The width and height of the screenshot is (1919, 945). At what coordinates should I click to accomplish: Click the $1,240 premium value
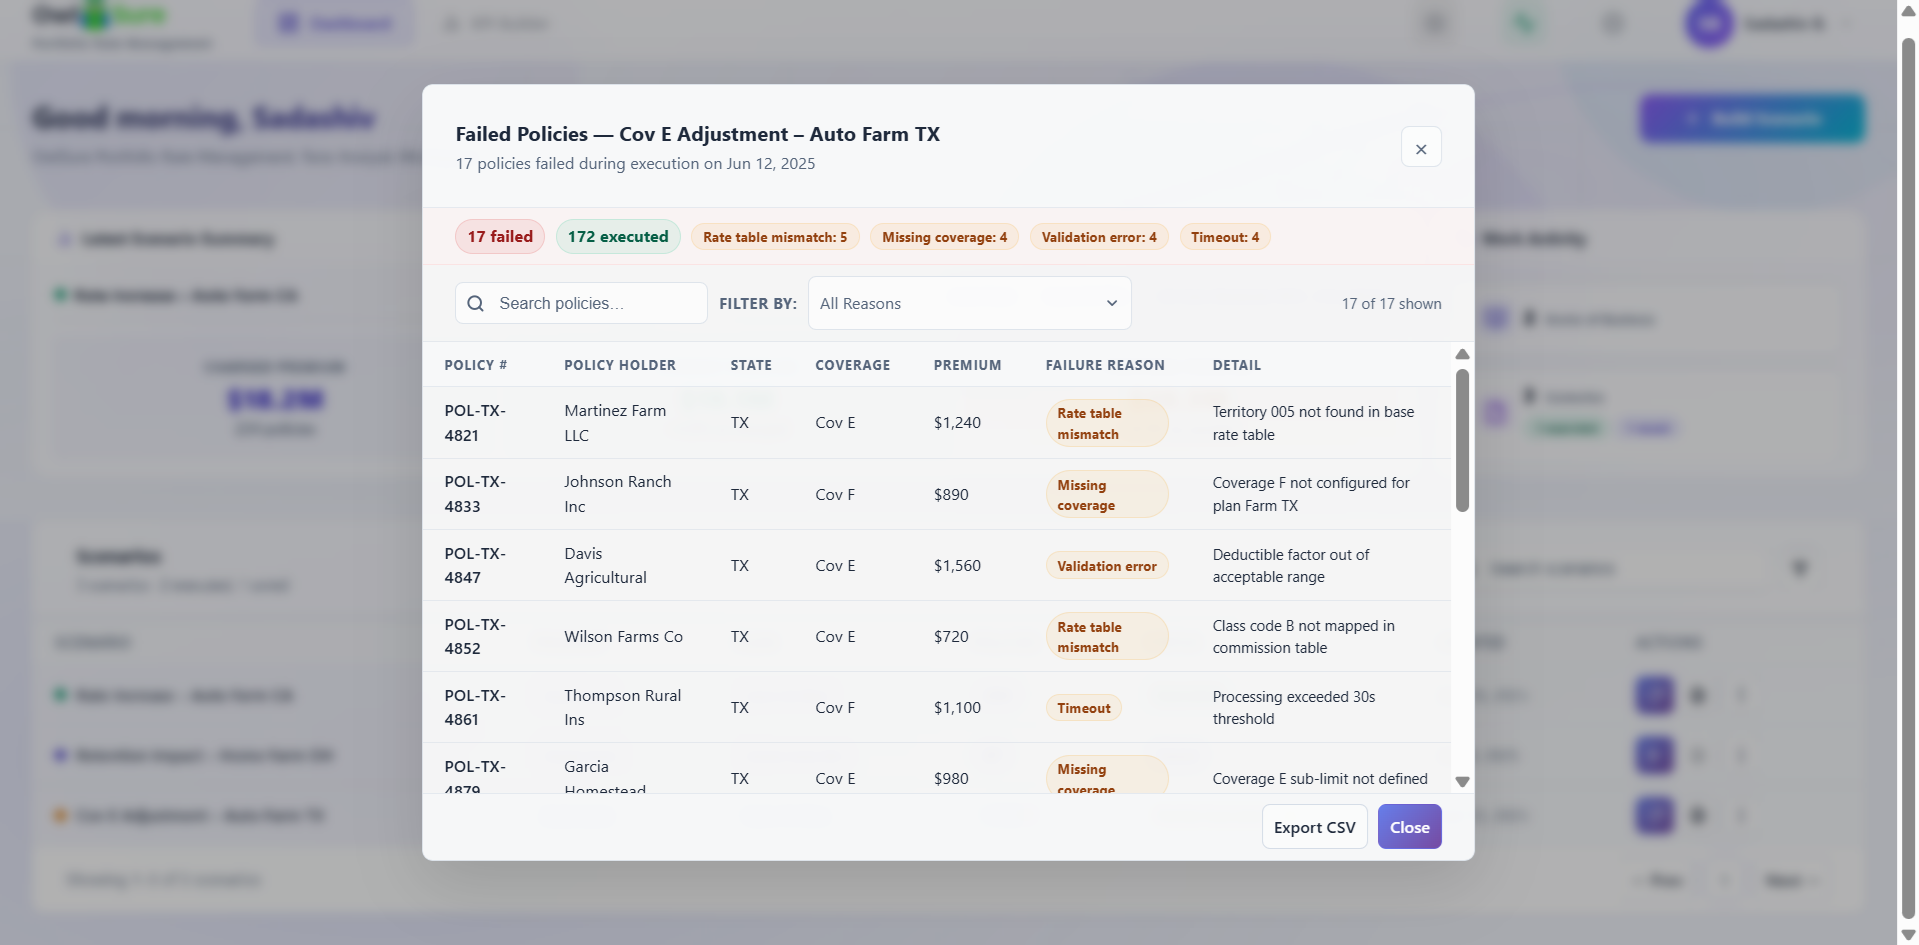[957, 423]
